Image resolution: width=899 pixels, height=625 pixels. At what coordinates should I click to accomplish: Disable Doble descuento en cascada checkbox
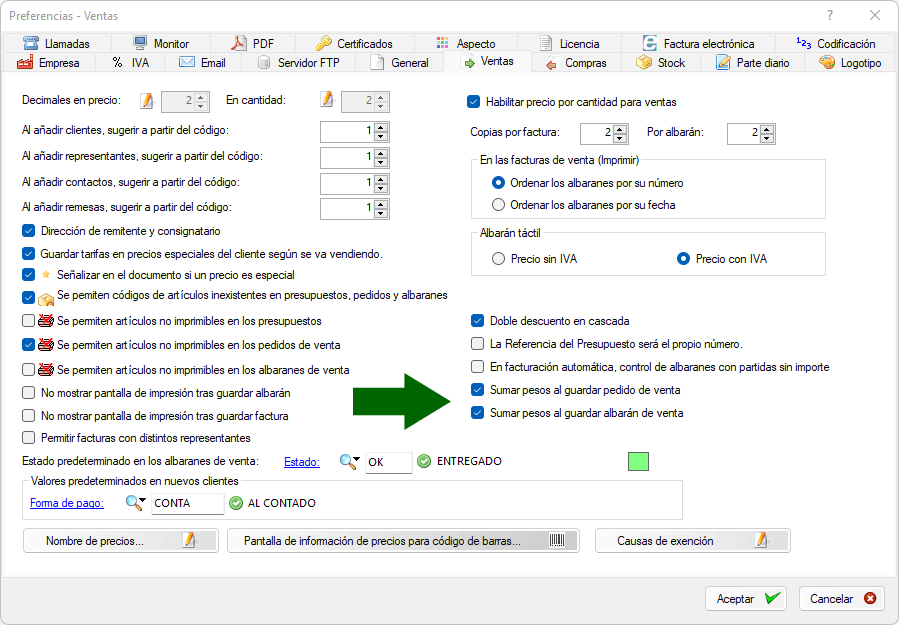click(478, 321)
